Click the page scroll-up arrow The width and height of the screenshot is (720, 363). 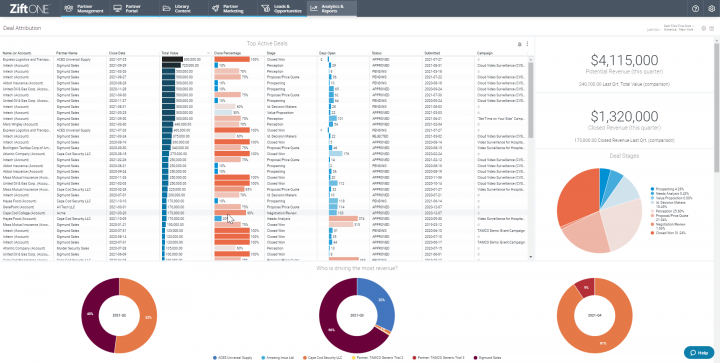(717, 40)
